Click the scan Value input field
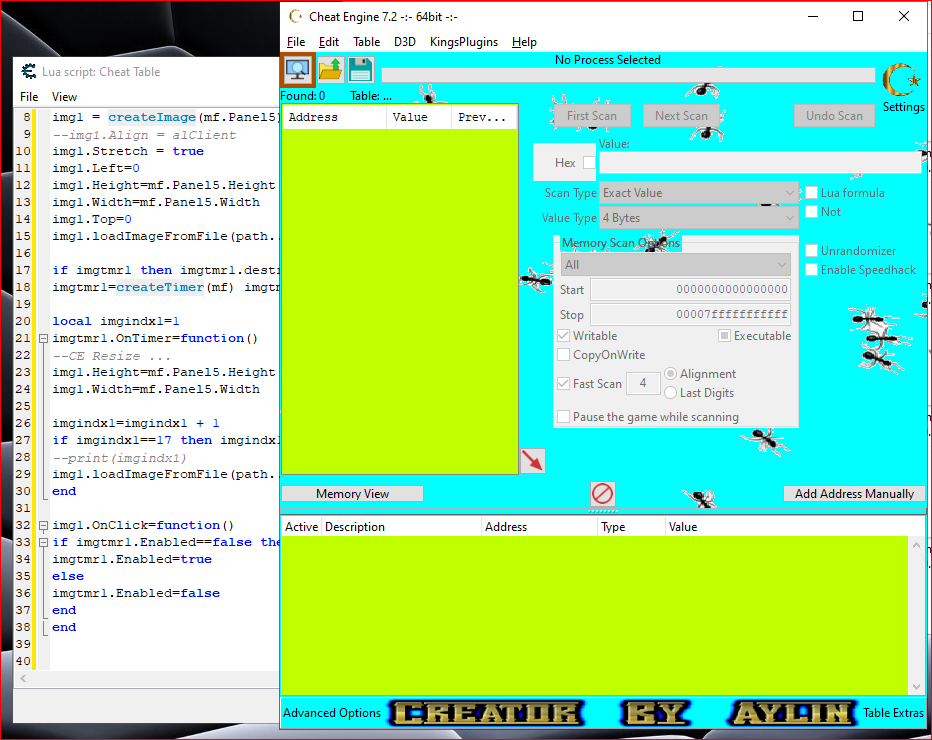Viewport: 932px width, 740px height. coord(759,163)
